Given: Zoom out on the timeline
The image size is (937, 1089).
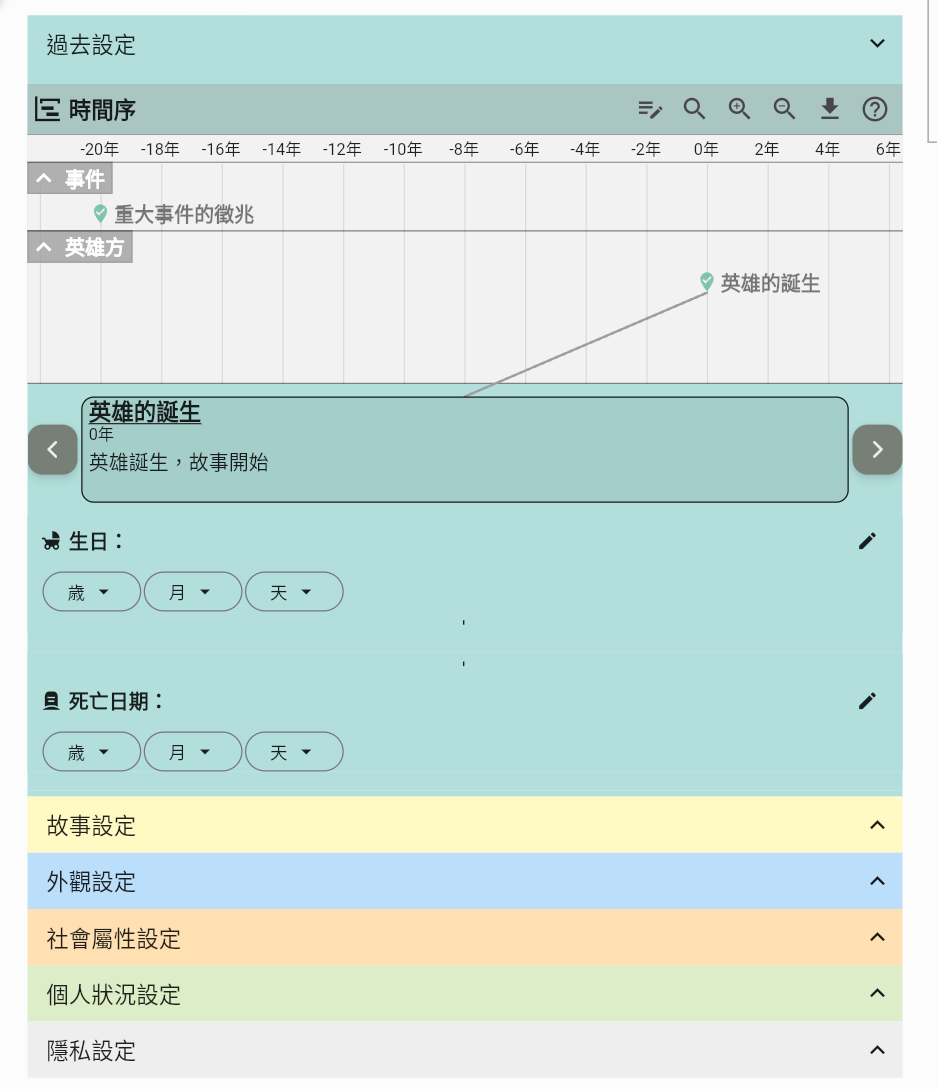Looking at the screenshot, I should click(x=784, y=109).
